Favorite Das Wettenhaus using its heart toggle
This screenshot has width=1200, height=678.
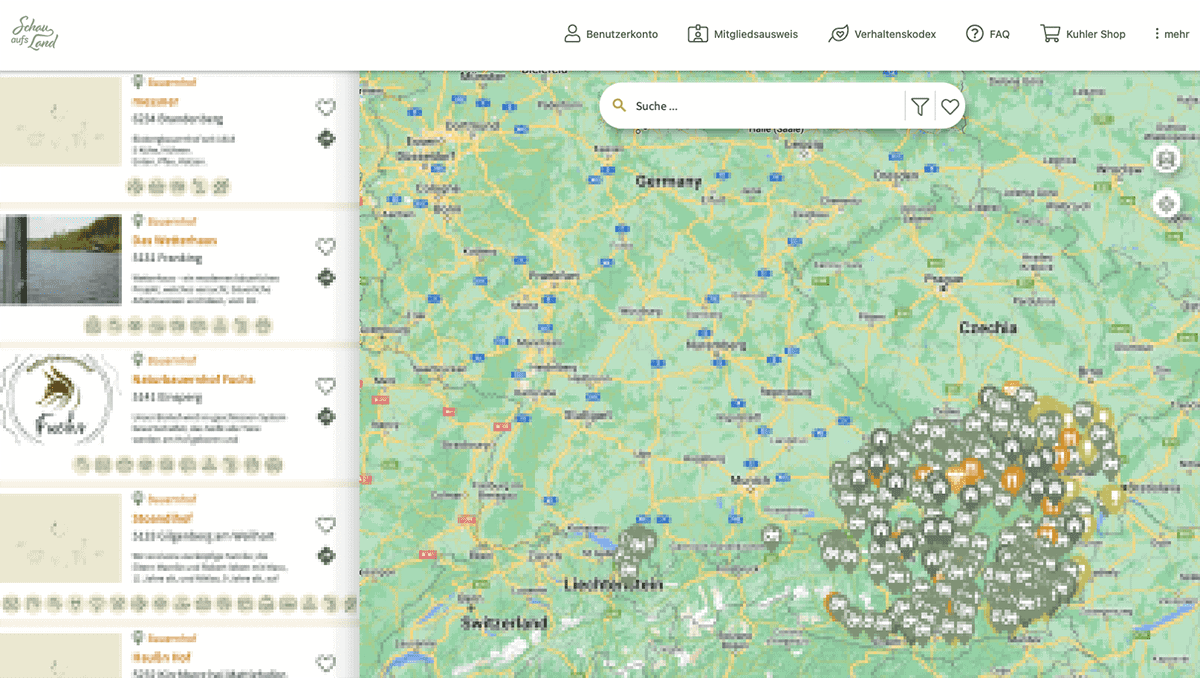click(x=326, y=245)
